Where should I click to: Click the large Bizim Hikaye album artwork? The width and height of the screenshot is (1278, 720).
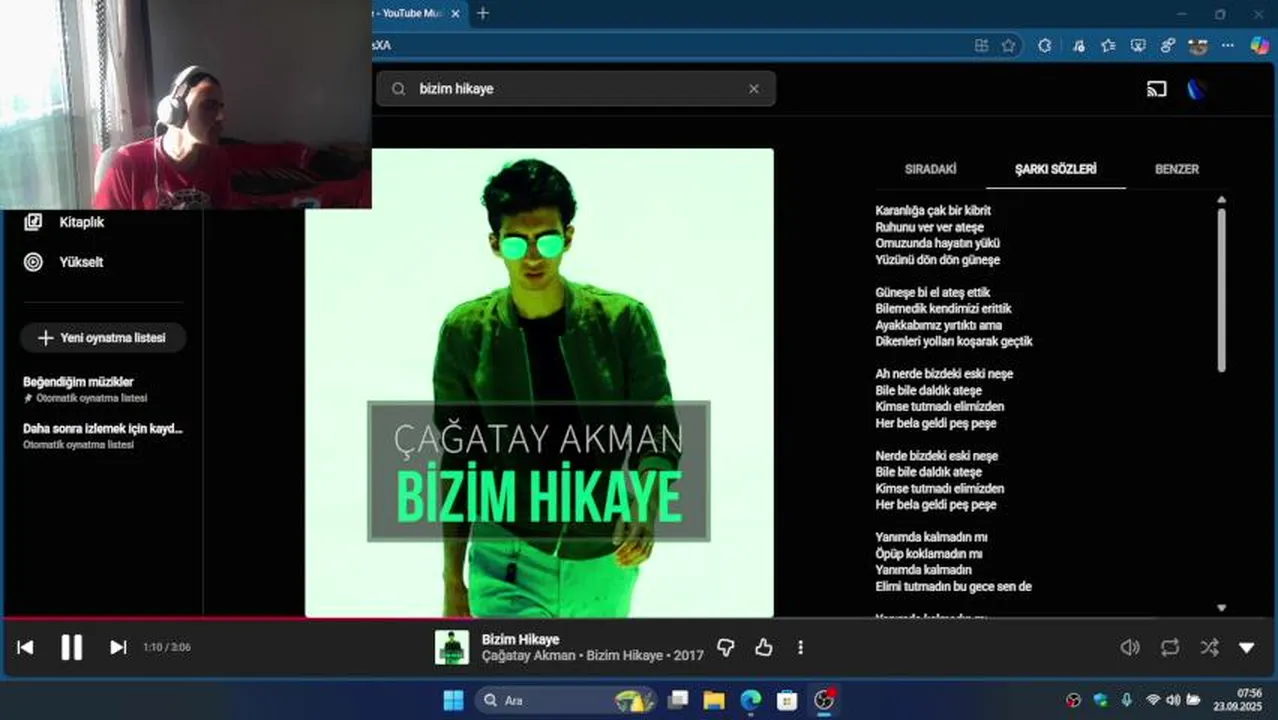point(539,383)
